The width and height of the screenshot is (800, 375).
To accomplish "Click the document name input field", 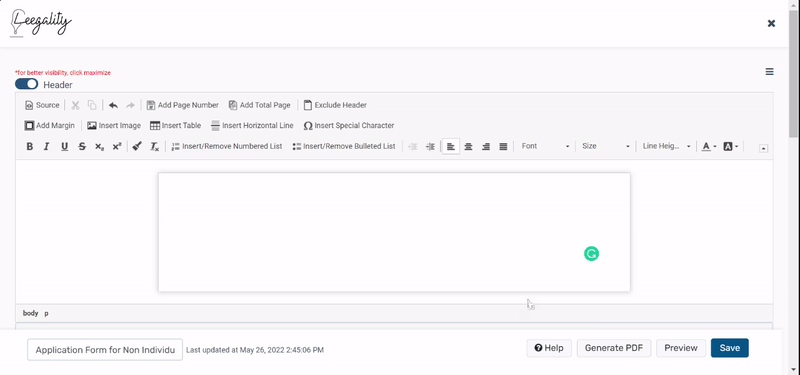I will (105, 350).
